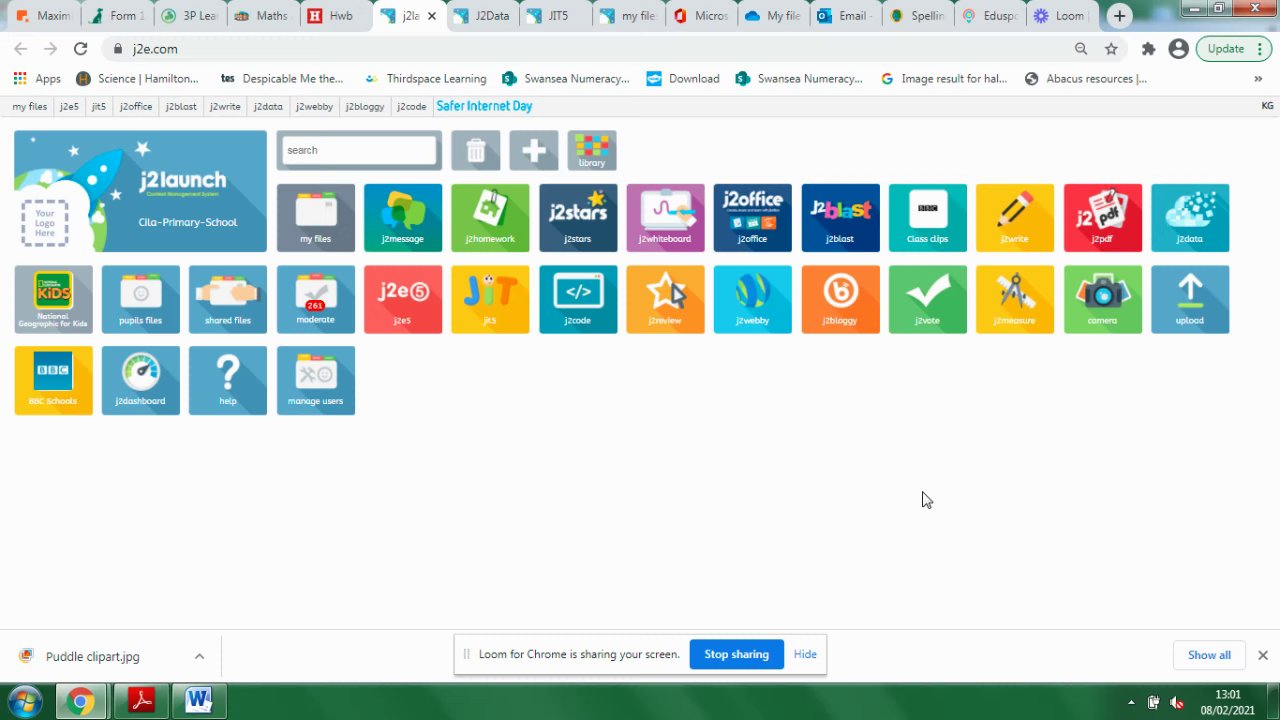The width and height of the screenshot is (1280, 720).
Task: Open the Thirdspace Learning bookmark
Action: (x=426, y=78)
